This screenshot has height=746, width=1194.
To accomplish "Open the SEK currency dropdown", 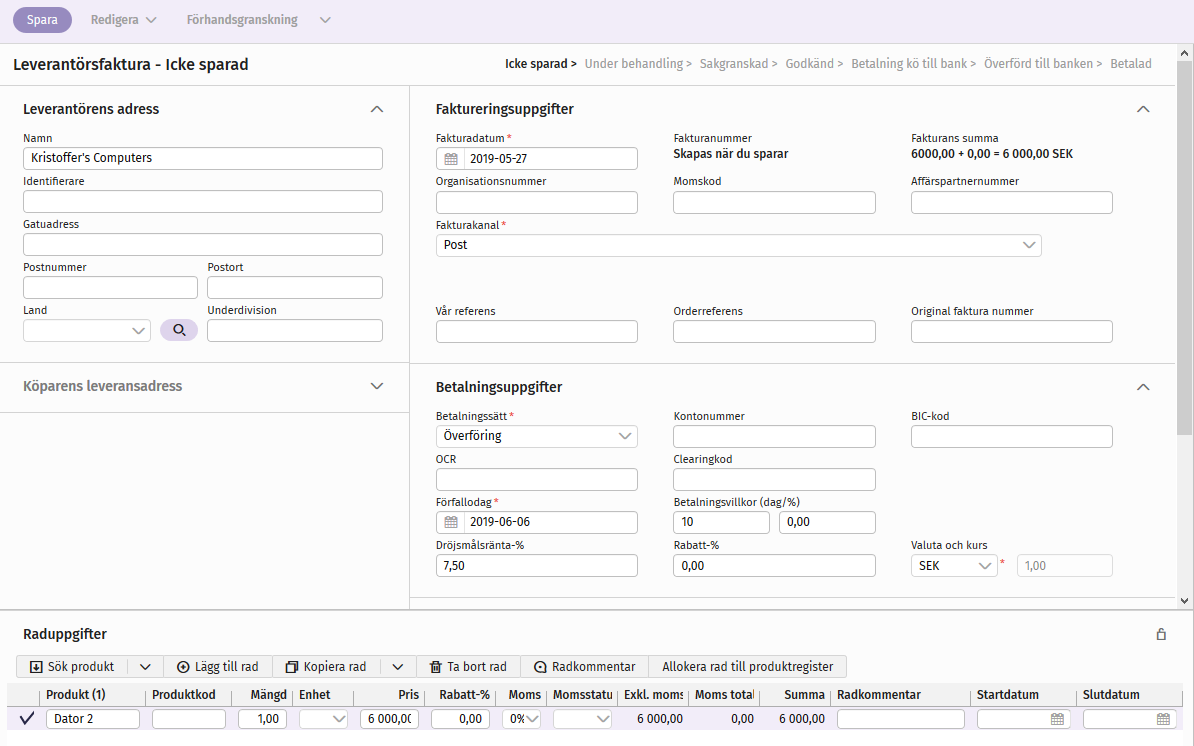I will point(954,566).
